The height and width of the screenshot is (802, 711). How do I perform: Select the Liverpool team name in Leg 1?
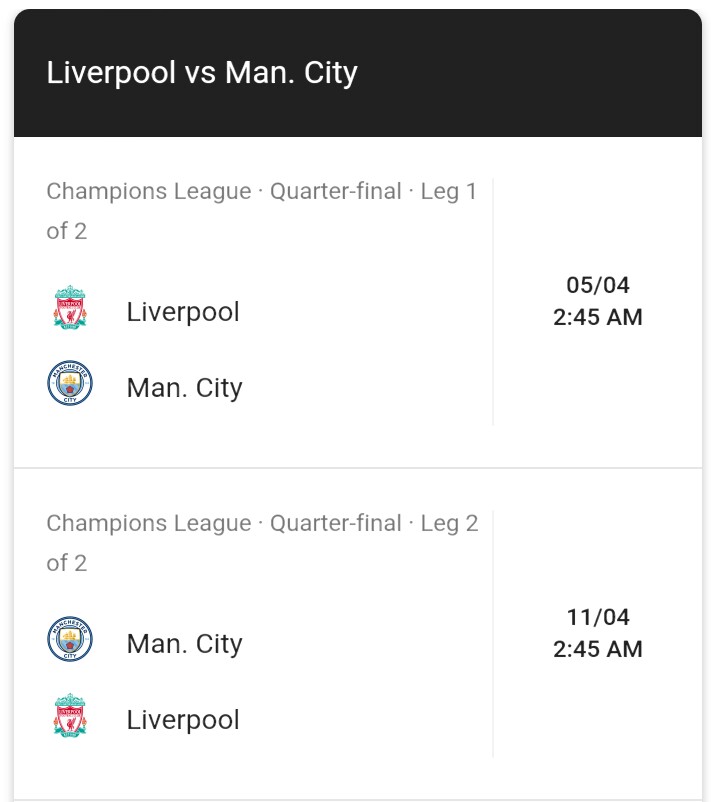click(183, 312)
